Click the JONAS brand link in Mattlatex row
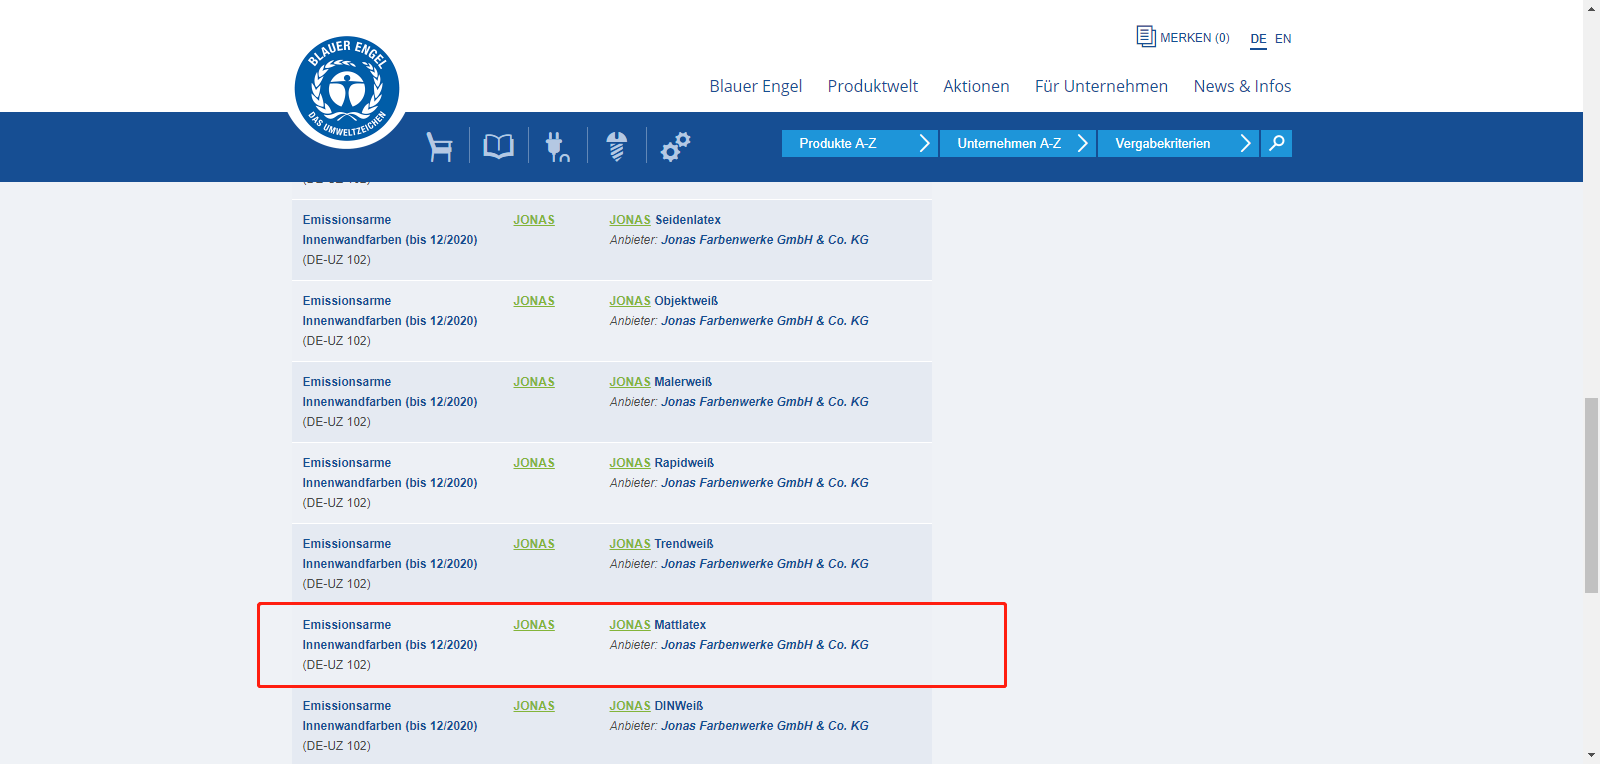This screenshot has width=1600, height=764. (534, 625)
